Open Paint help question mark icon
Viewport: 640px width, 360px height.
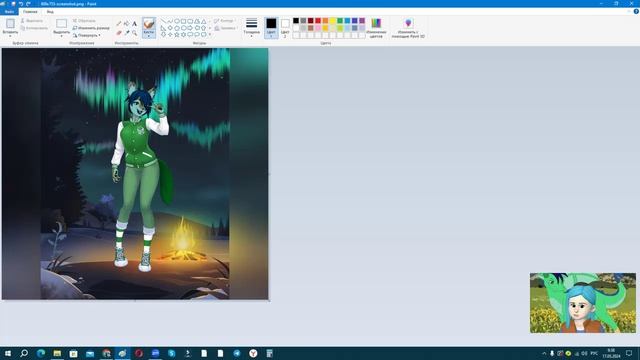636,11
